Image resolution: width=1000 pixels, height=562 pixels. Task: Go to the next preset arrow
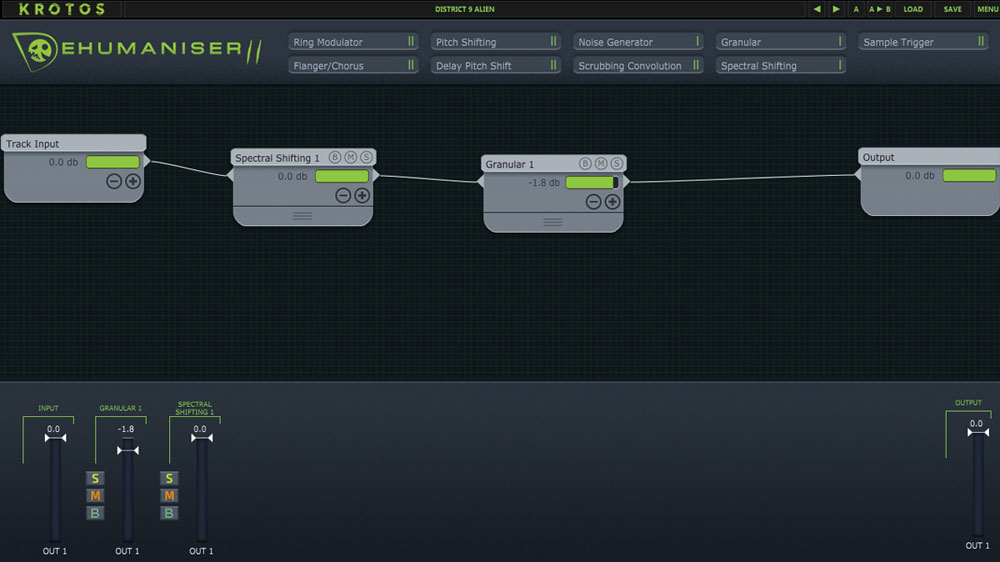coord(836,9)
